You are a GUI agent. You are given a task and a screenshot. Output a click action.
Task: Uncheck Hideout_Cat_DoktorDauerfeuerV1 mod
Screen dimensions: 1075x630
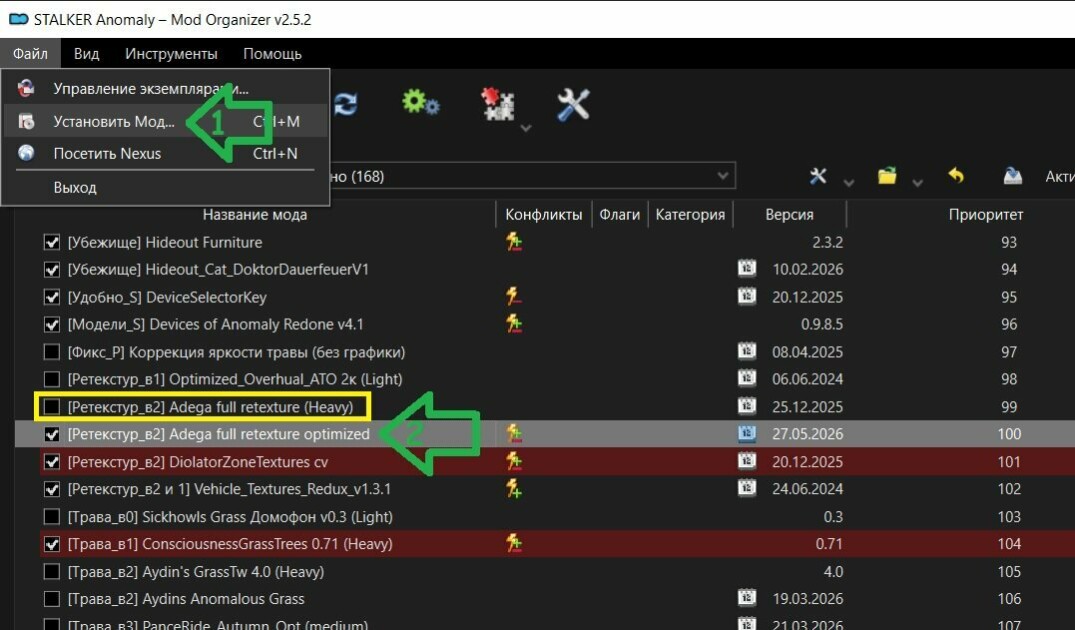coord(51,269)
